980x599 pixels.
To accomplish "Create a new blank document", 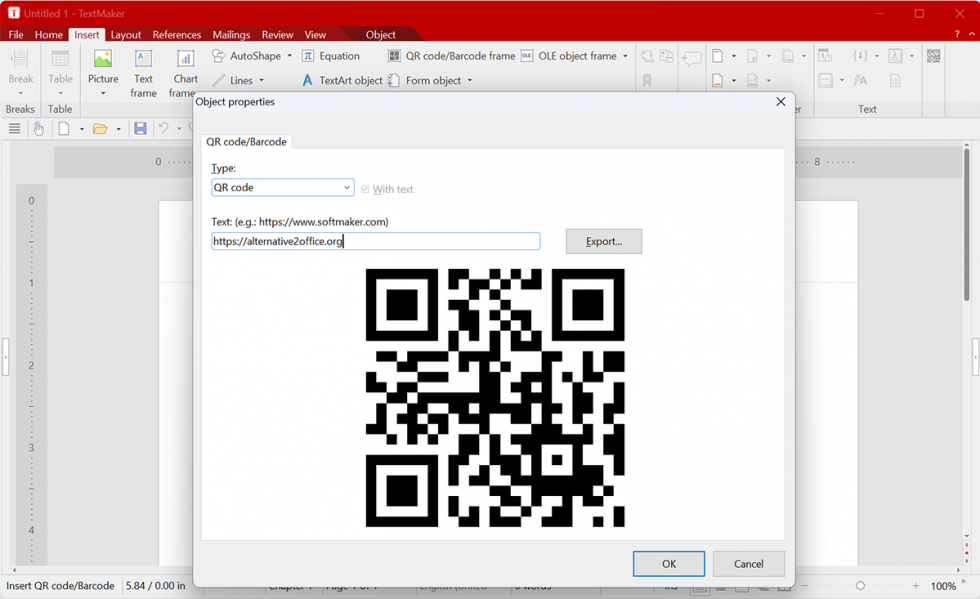I will tap(62, 128).
